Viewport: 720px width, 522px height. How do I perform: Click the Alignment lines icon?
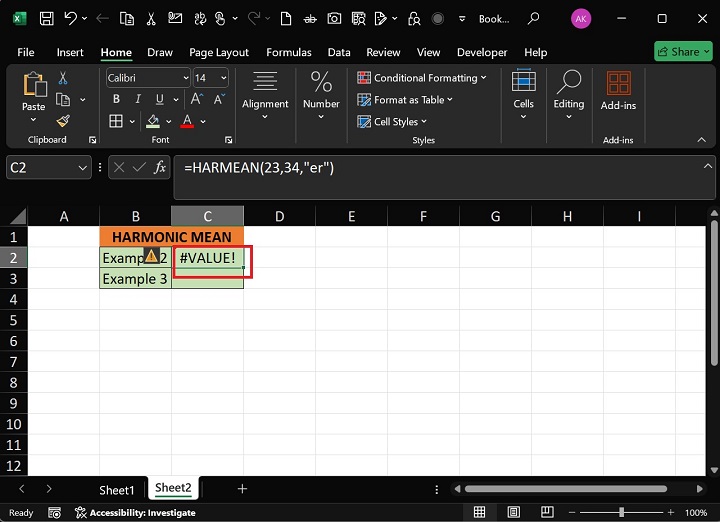tap(265, 81)
